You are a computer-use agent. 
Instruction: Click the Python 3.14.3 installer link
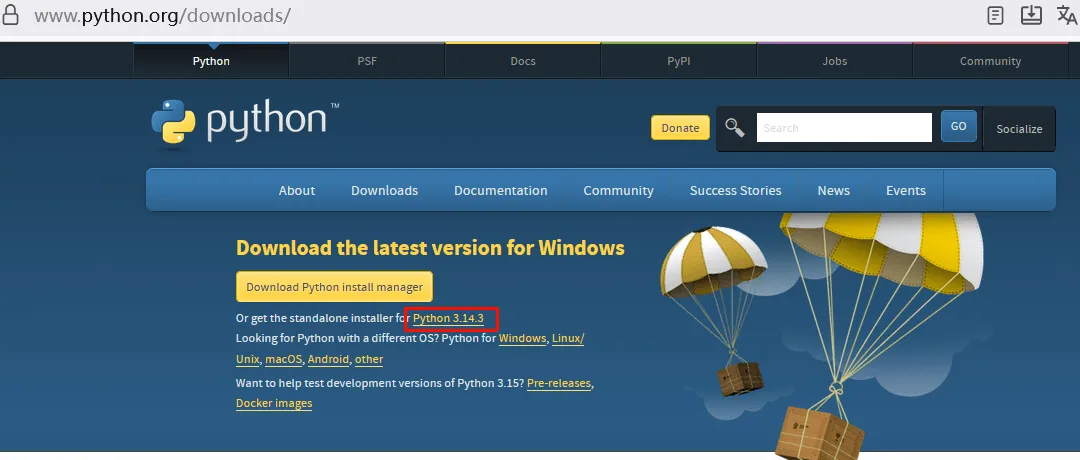point(448,319)
